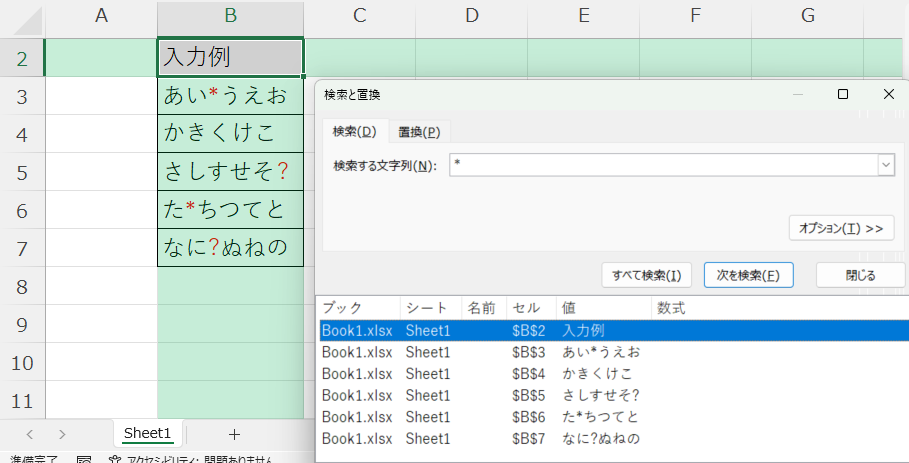Select the Sheet1 sheet tab

click(x=147, y=434)
